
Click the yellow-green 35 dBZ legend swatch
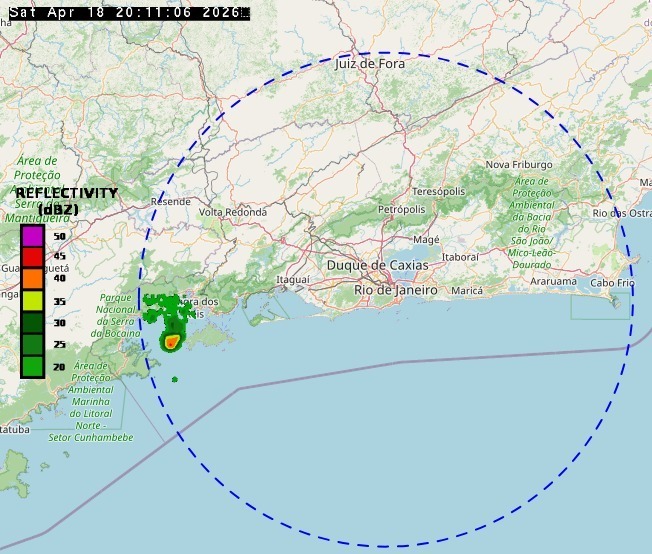[33, 301]
